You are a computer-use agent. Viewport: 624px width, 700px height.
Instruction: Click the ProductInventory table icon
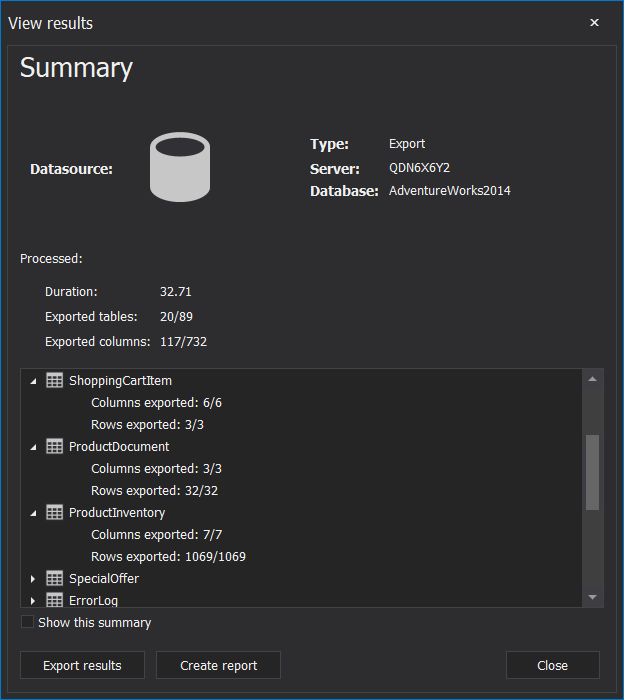(x=55, y=513)
